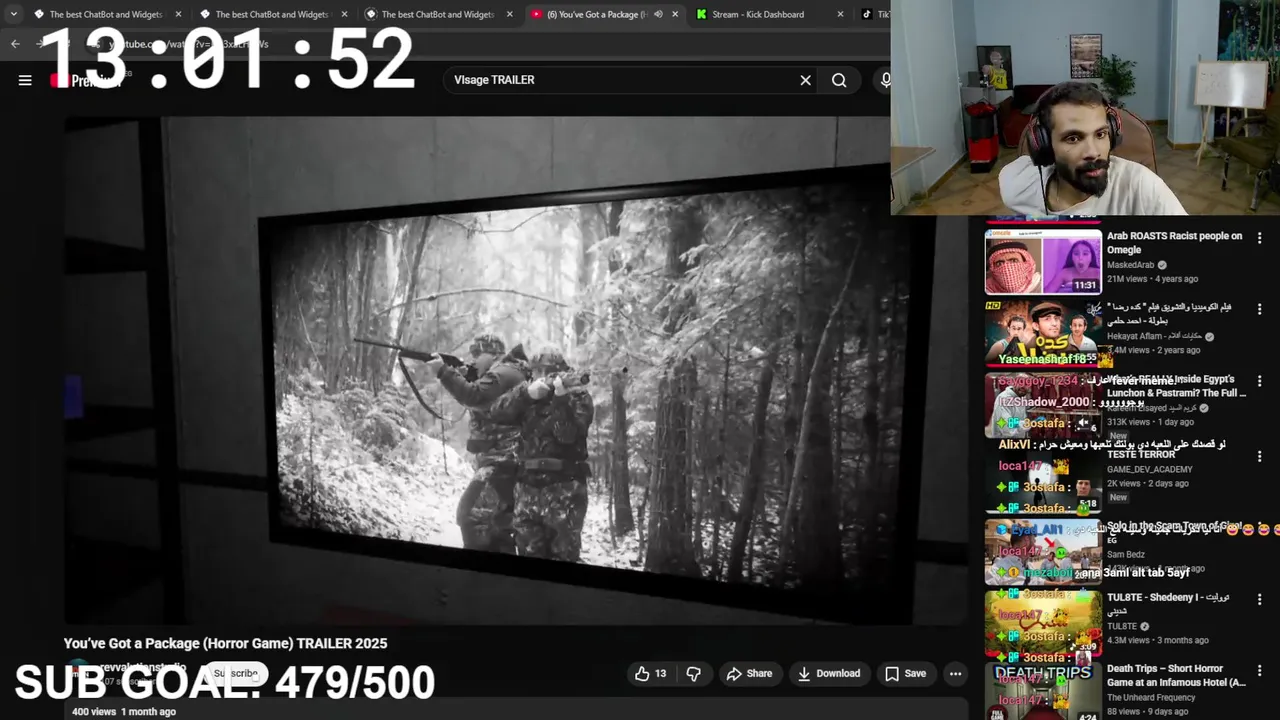Open Arab ROASTS Racist people thumbnail
Screen dimensions: 1280x720
[1043, 262]
